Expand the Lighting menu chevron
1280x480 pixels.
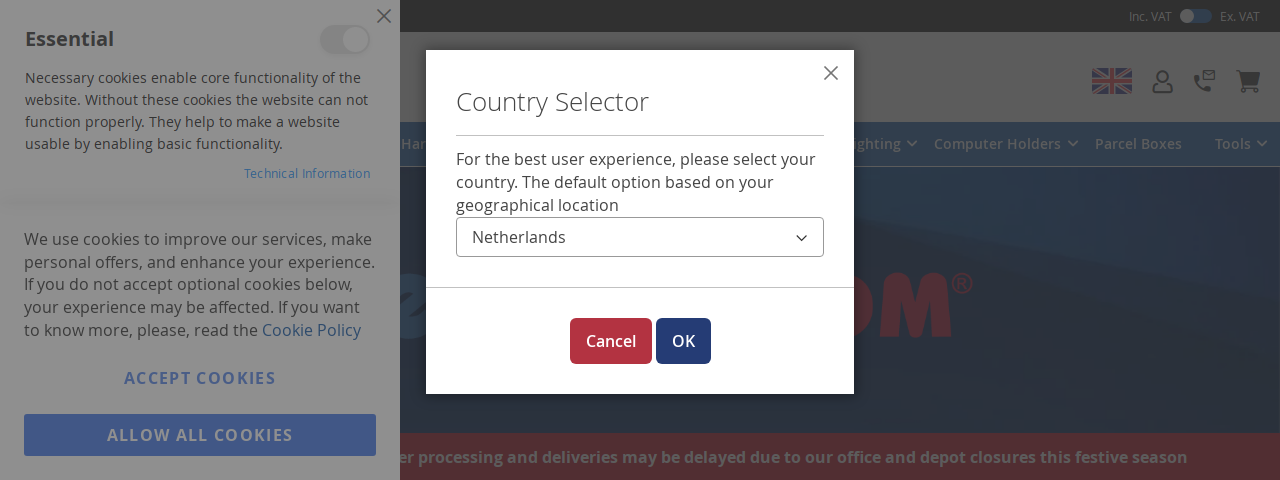(911, 144)
